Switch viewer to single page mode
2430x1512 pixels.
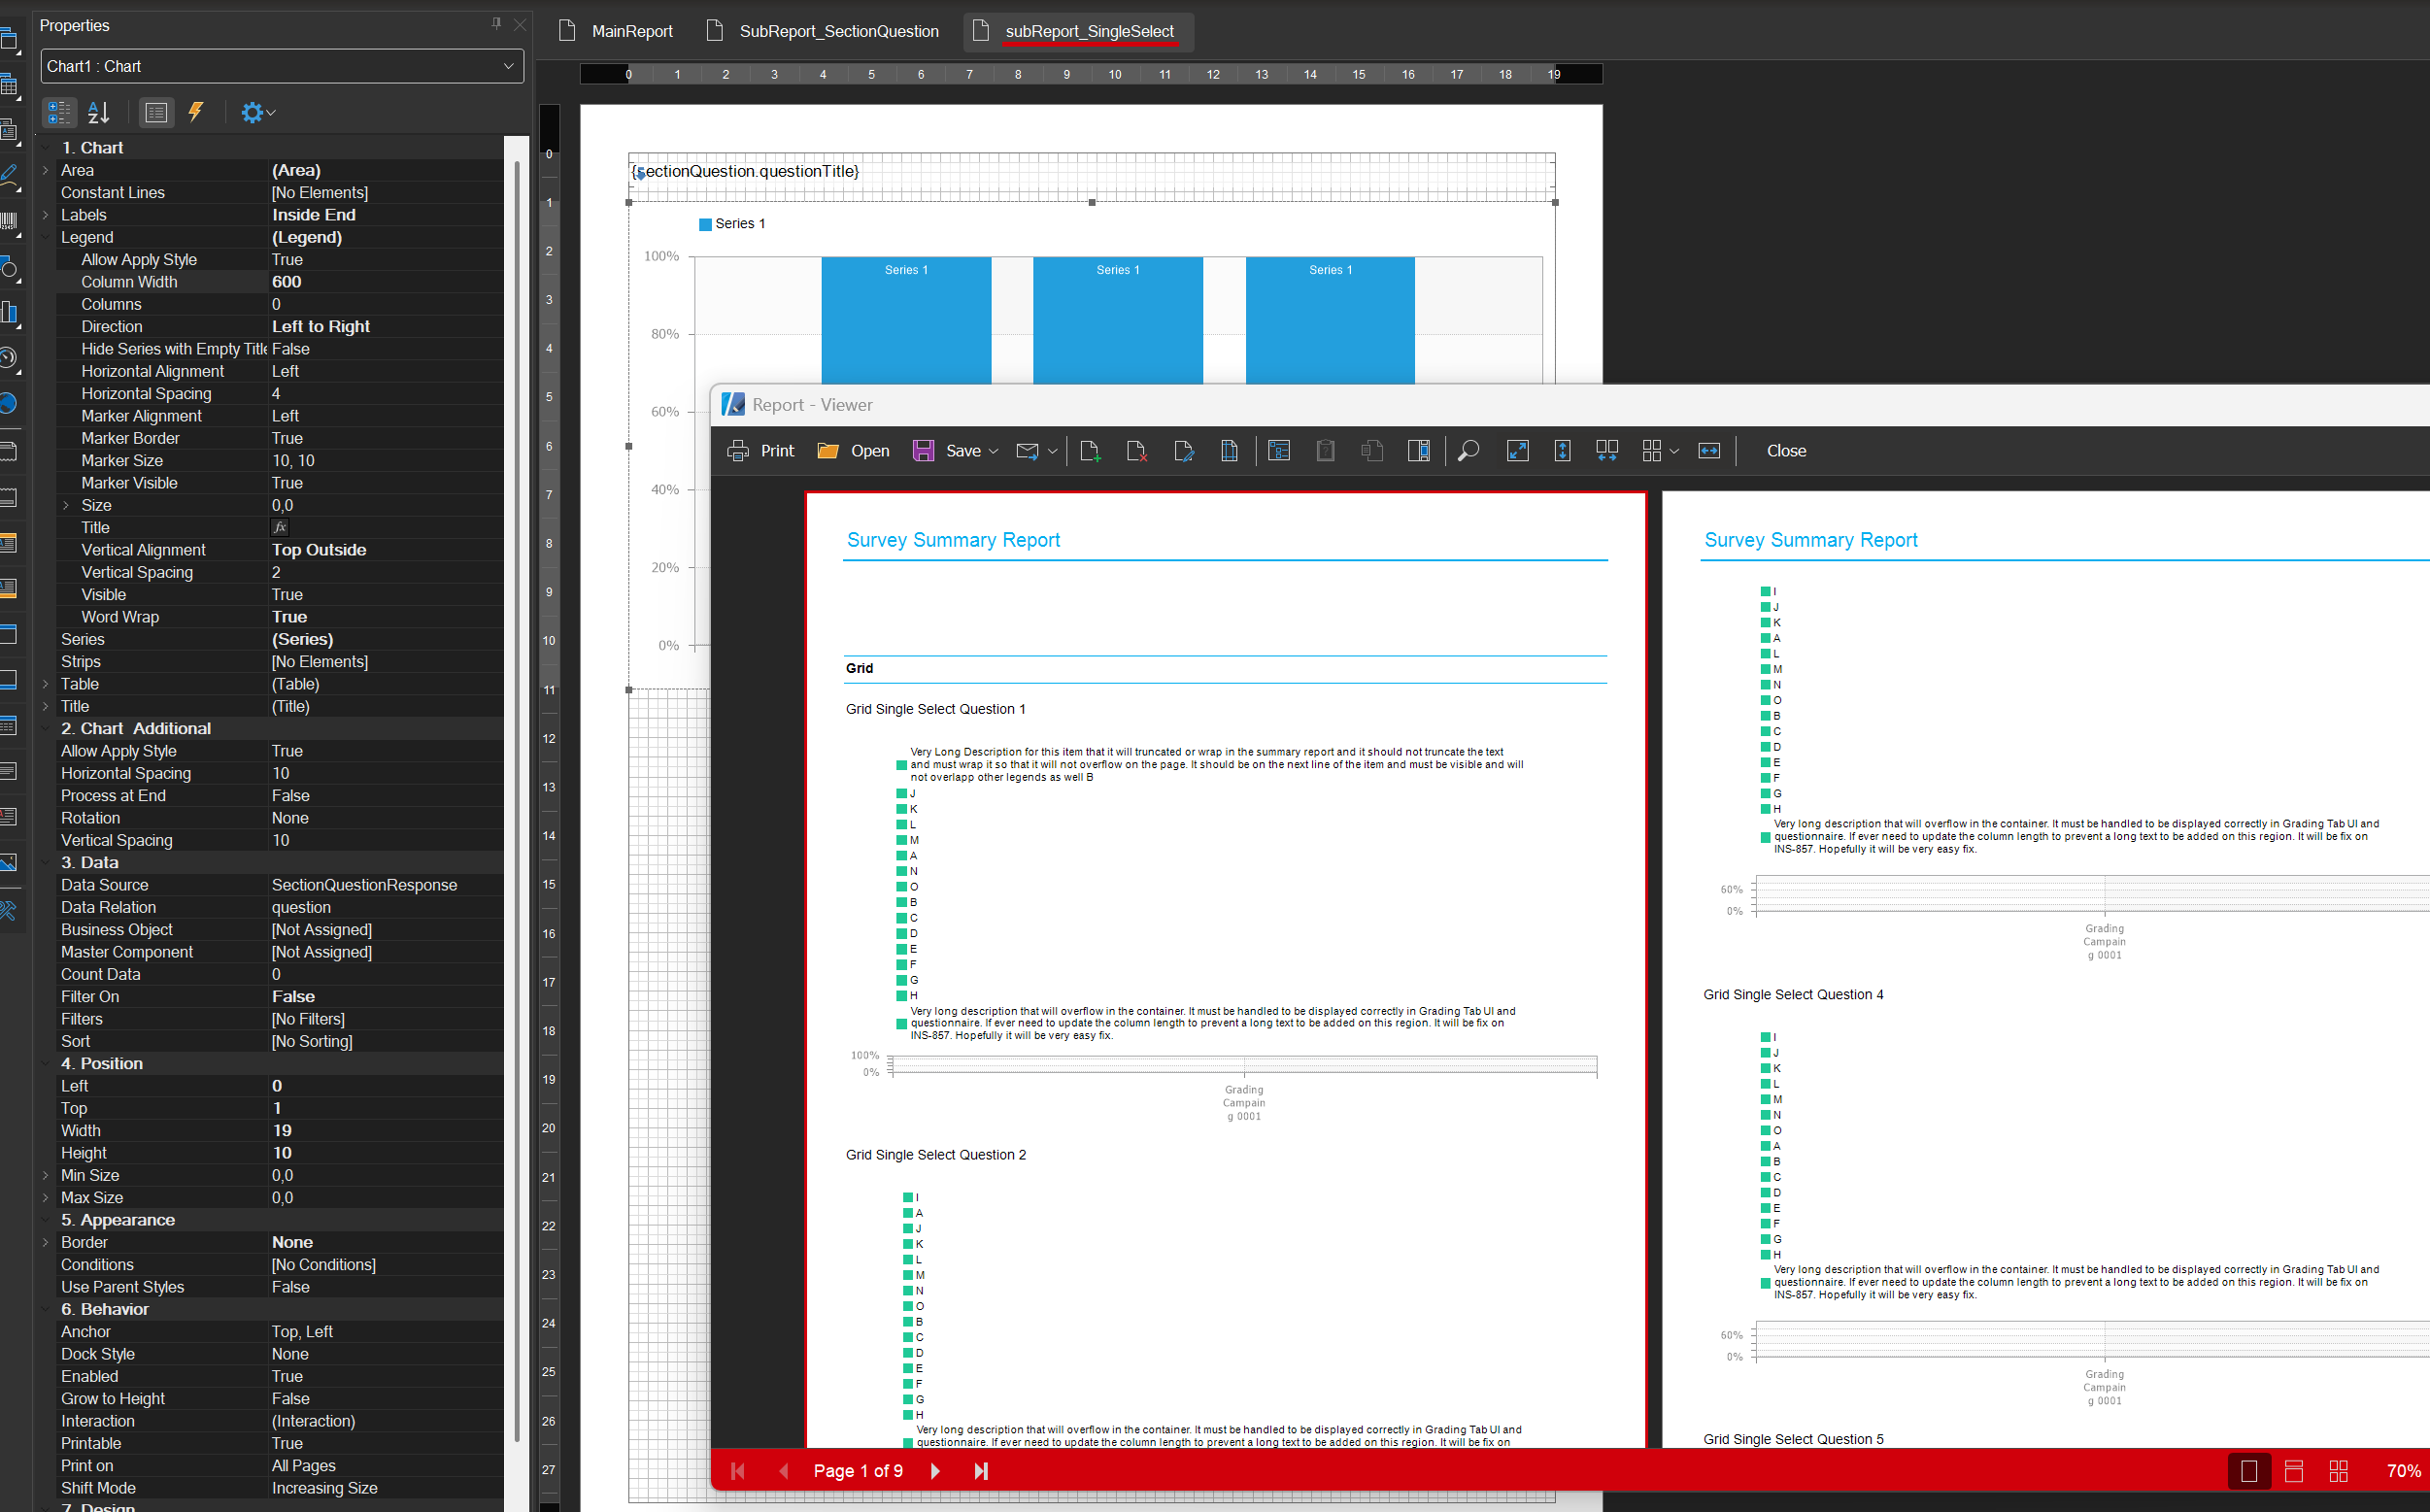2249,1471
